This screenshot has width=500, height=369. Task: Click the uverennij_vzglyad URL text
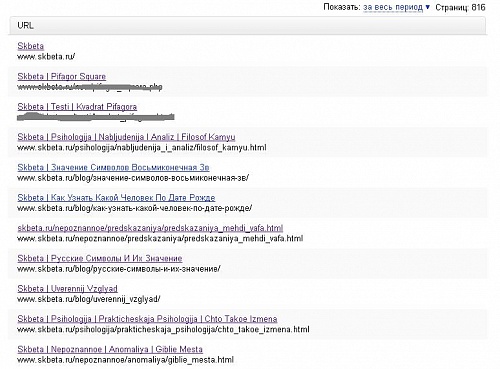point(89,299)
